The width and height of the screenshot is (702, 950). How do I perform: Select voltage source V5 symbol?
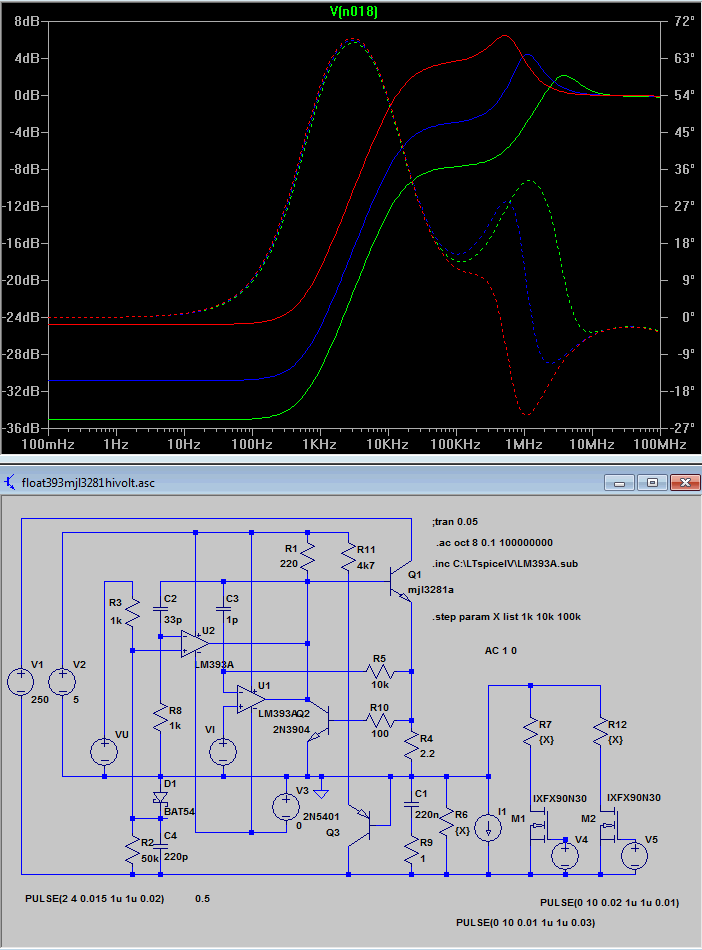tap(635, 856)
